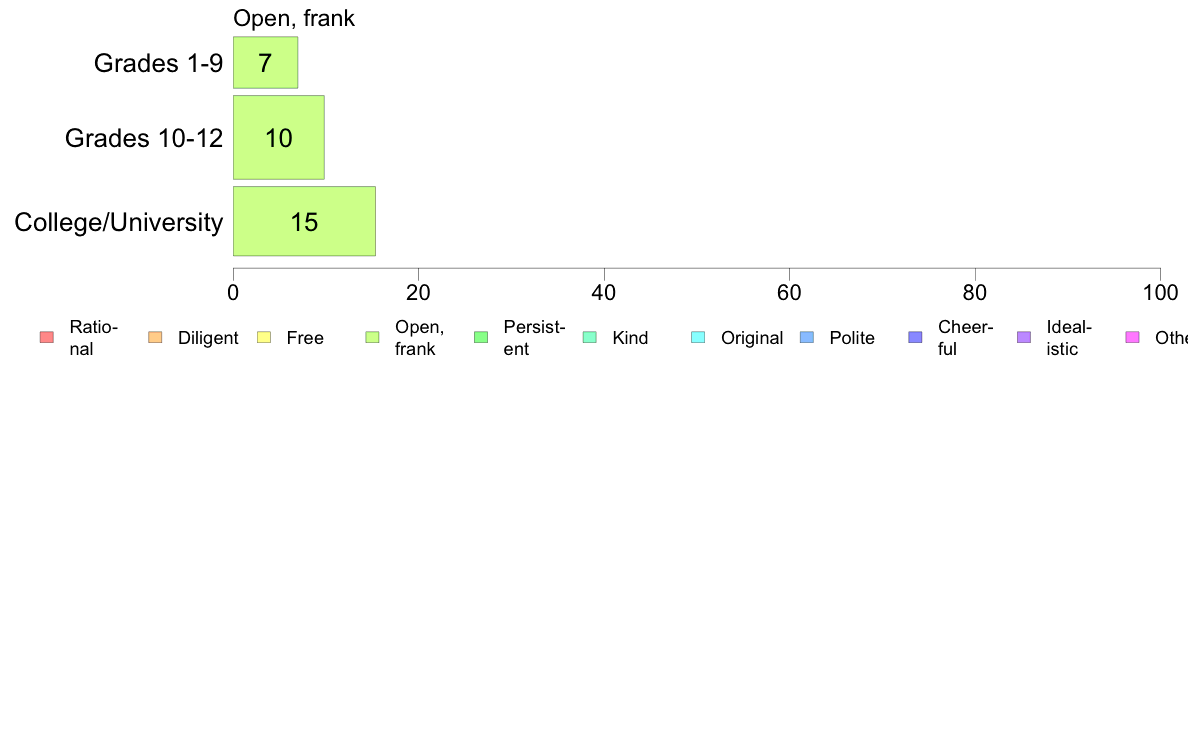Screen dimensions: 1188x736
Task: Click the purple Idealistic legend swatch
Action: click(x=1024, y=337)
